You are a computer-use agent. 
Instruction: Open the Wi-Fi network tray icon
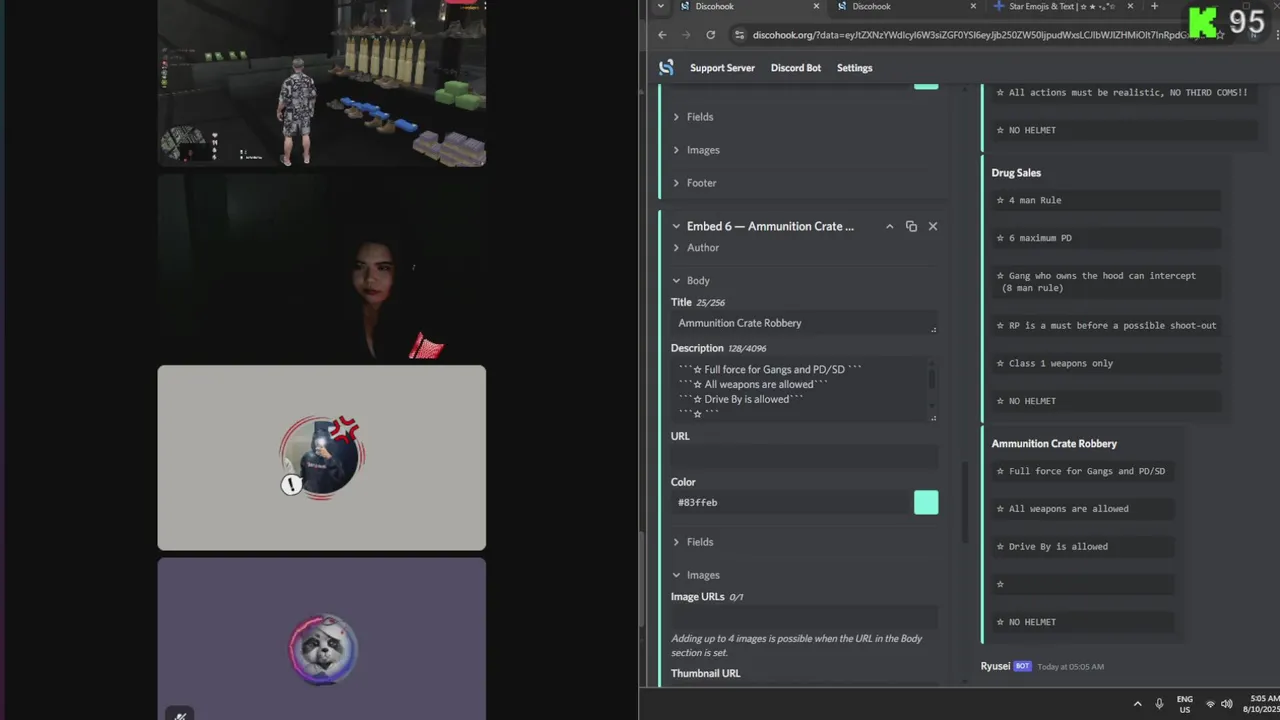[1210, 704]
